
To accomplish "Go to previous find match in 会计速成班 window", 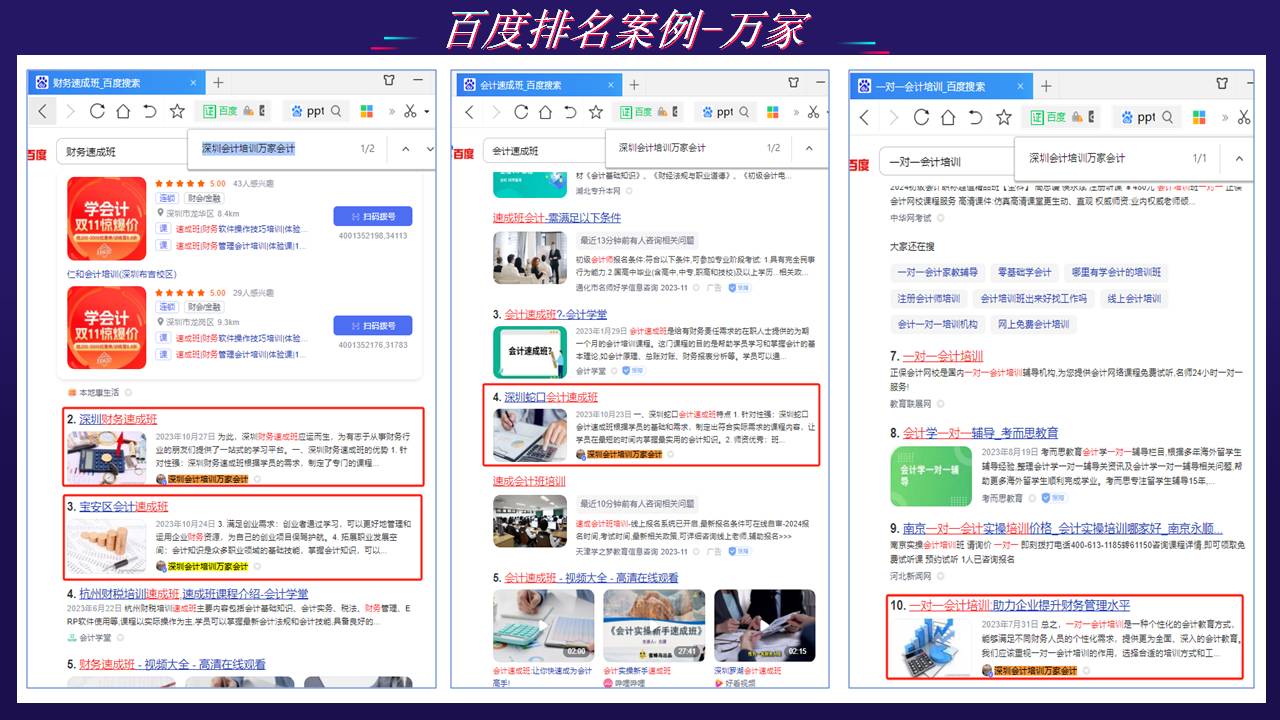I will (x=808, y=149).
